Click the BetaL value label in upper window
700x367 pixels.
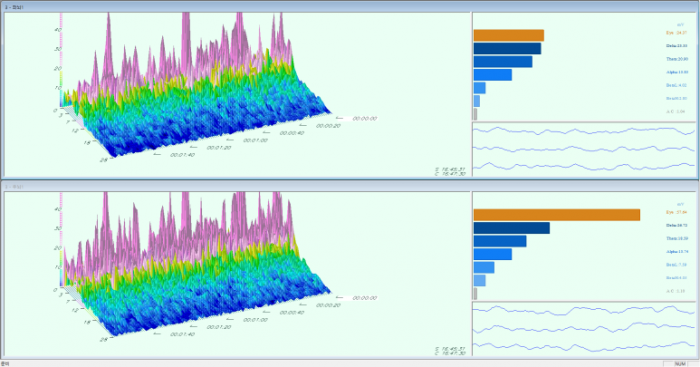point(676,85)
